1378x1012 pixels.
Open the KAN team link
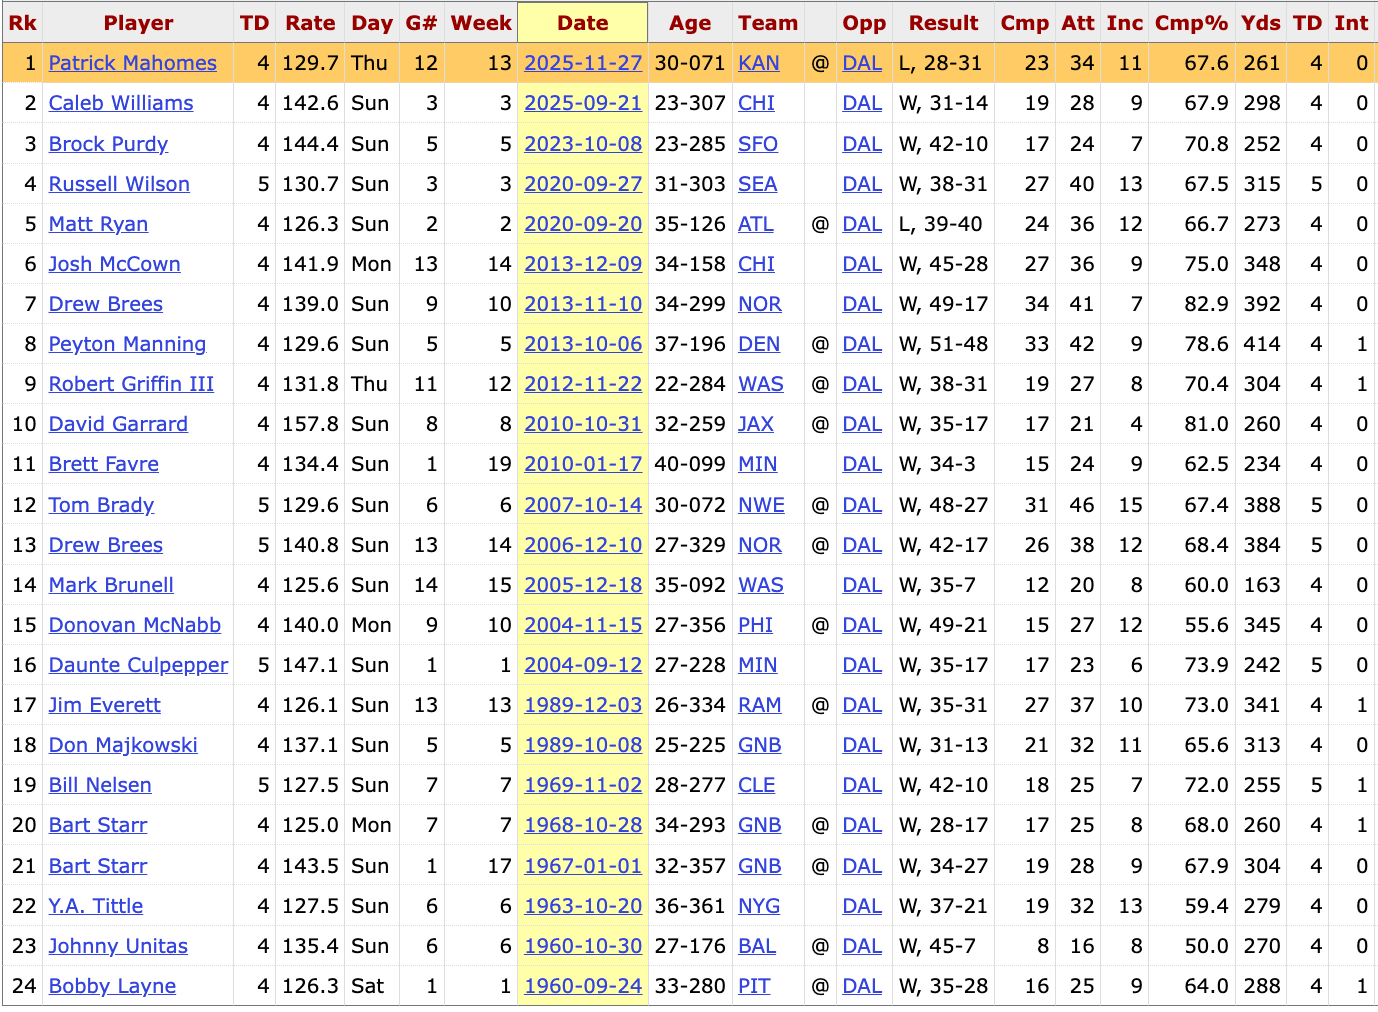click(x=759, y=63)
